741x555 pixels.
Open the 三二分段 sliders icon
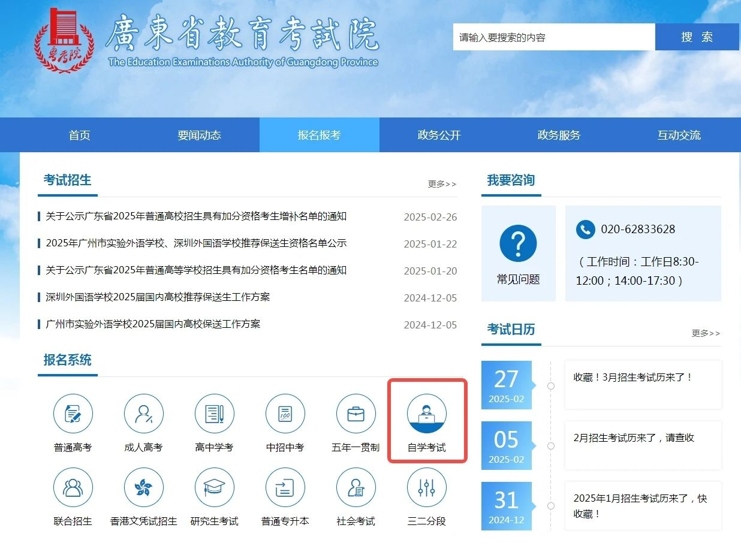(x=427, y=487)
